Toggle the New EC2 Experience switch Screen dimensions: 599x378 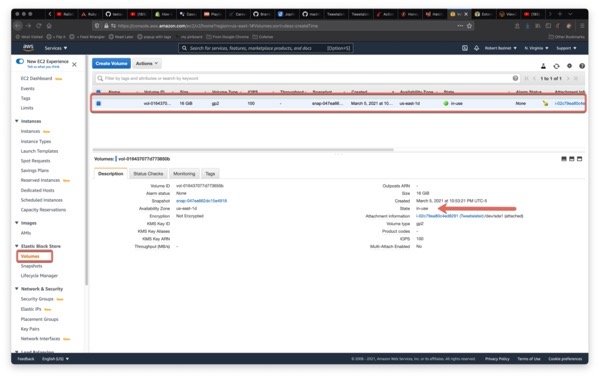[19, 61]
